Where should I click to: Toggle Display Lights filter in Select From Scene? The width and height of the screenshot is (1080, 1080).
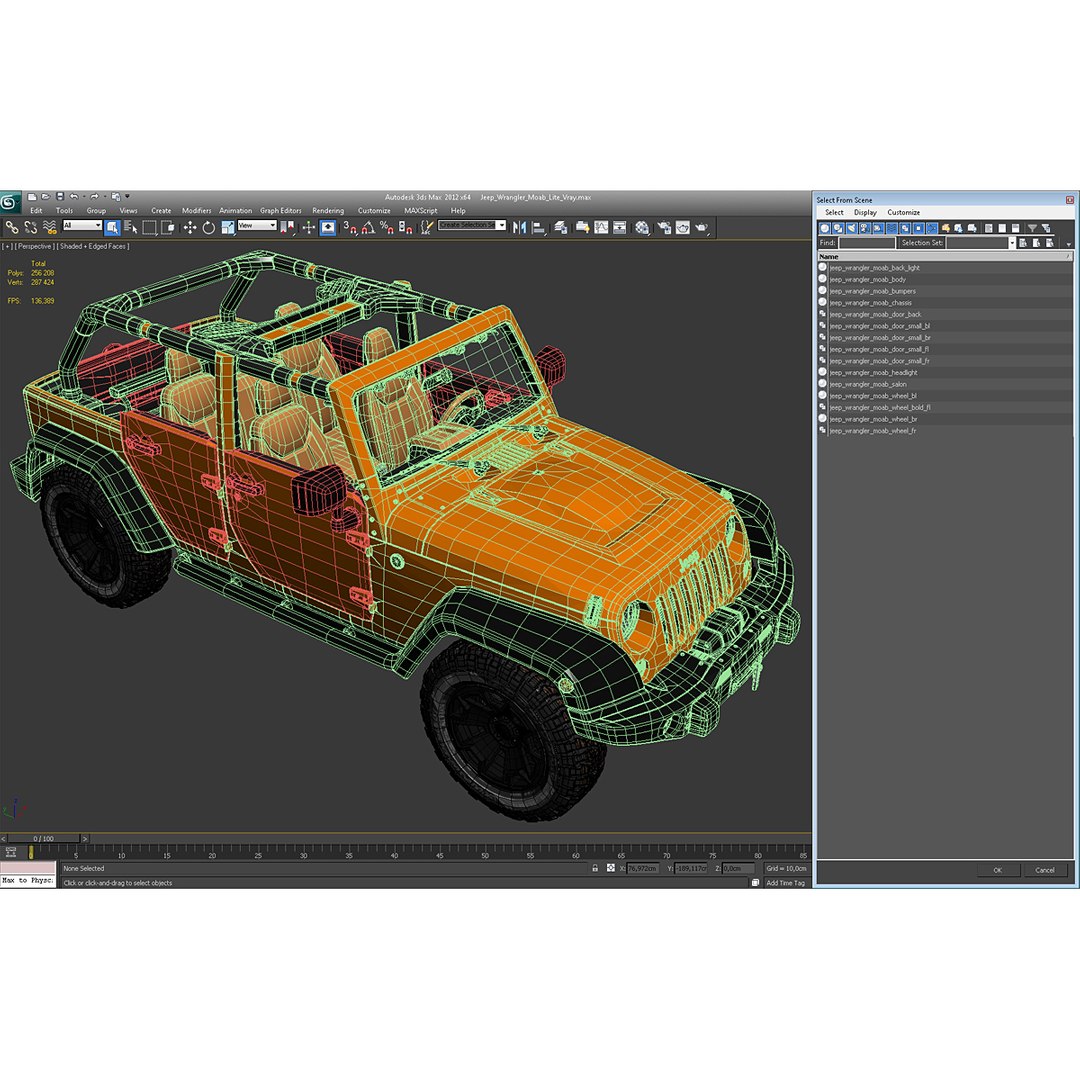(x=851, y=228)
